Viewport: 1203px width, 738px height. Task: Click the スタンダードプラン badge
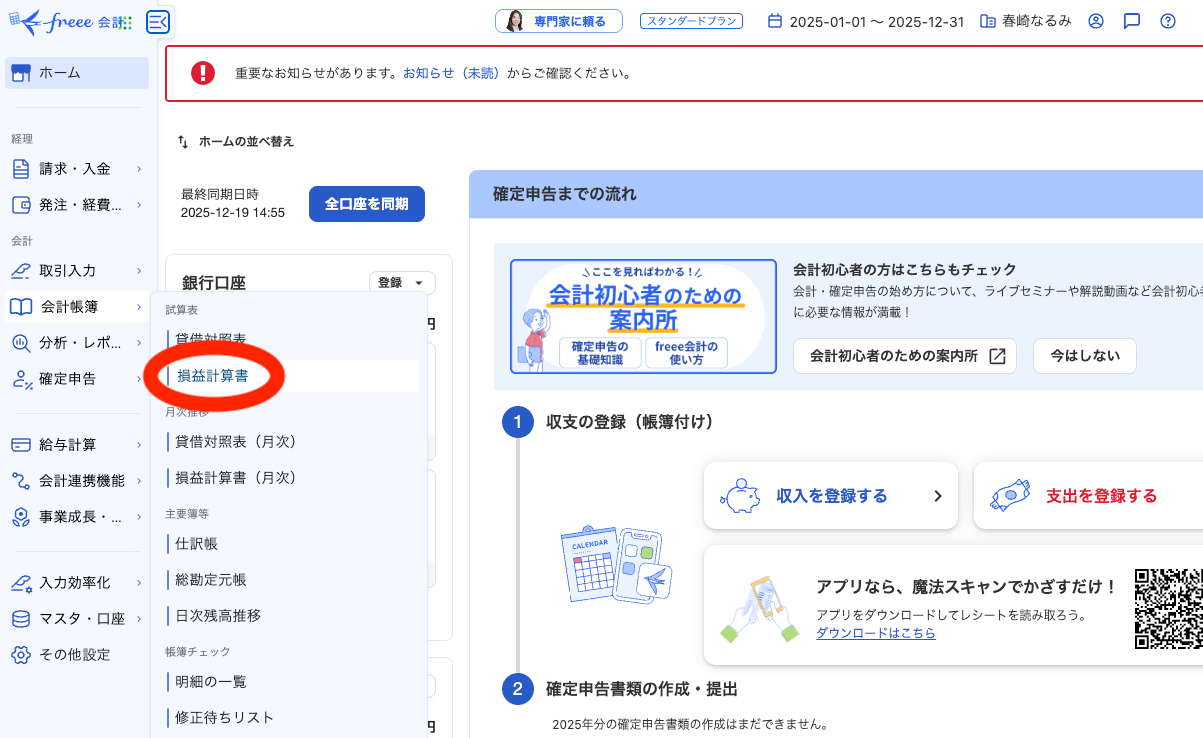point(693,20)
